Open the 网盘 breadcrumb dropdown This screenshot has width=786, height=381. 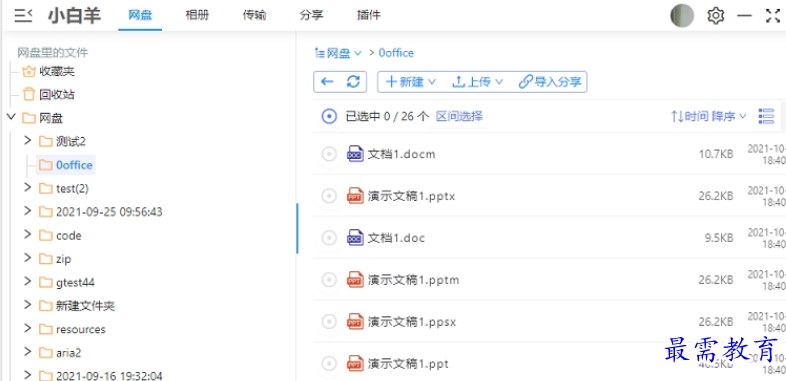337,53
